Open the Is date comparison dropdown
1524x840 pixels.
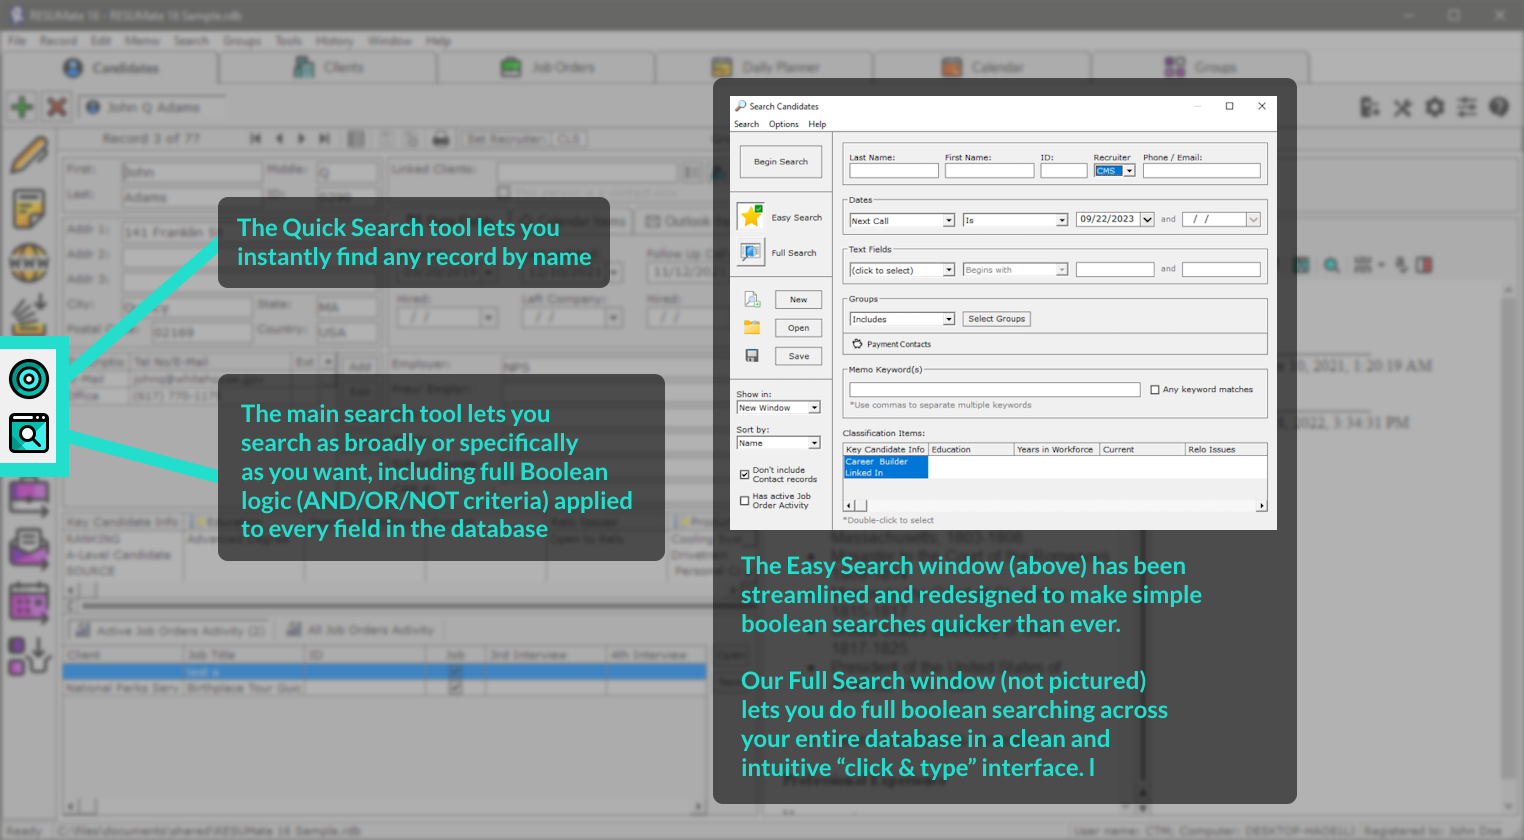coord(1062,220)
